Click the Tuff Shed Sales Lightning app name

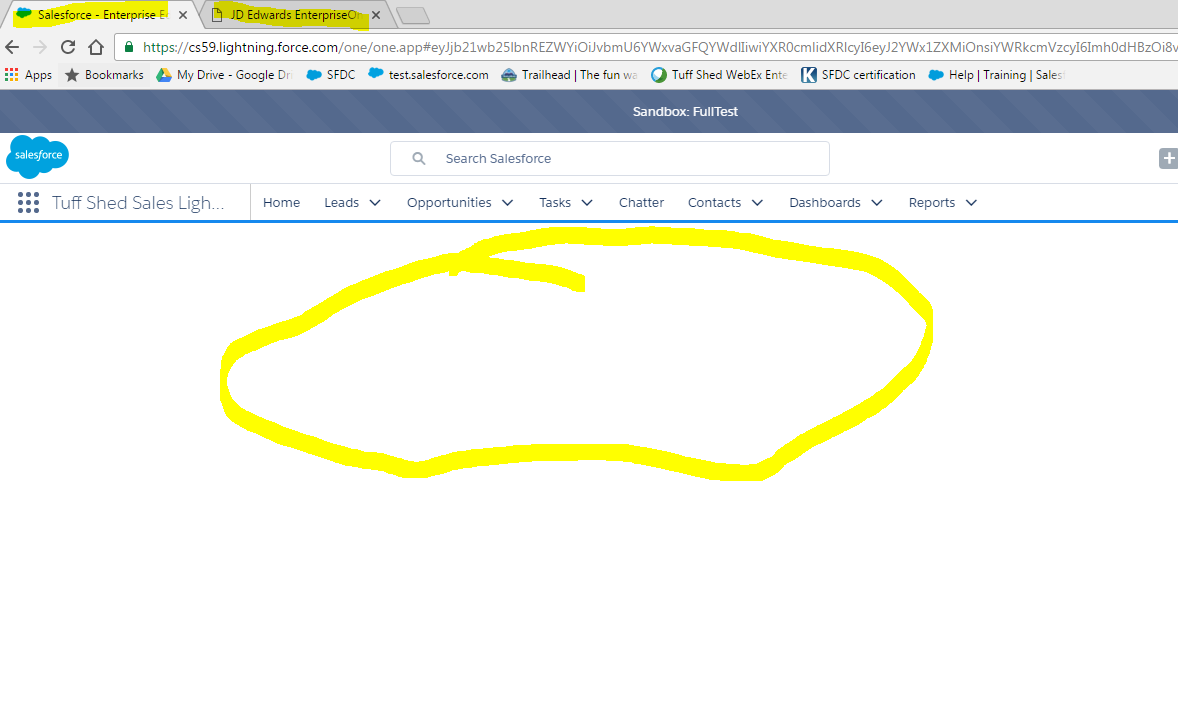click(x=138, y=203)
